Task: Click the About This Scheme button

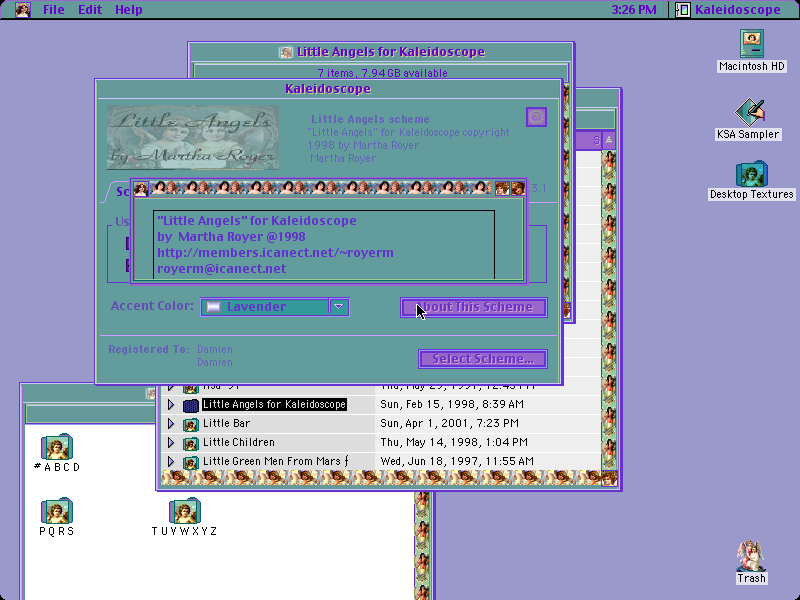Action: click(x=474, y=307)
